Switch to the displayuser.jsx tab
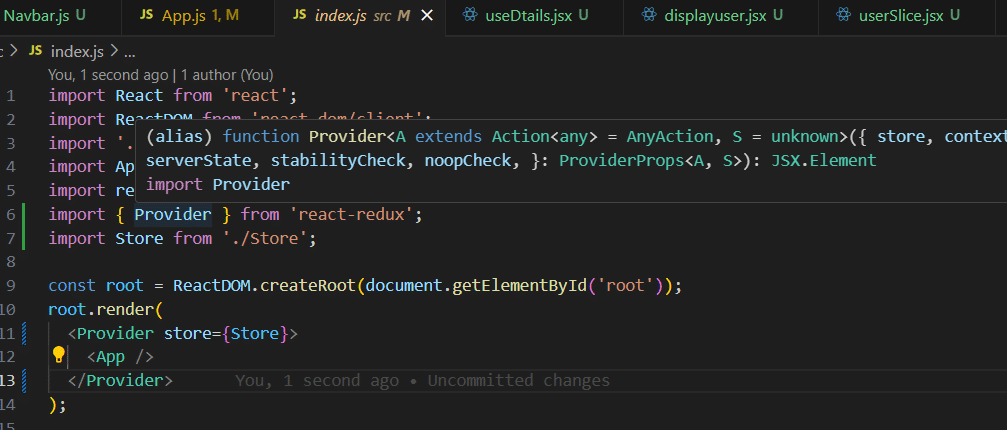Viewport: 1007px width, 430px height. (x=721, y=16)
